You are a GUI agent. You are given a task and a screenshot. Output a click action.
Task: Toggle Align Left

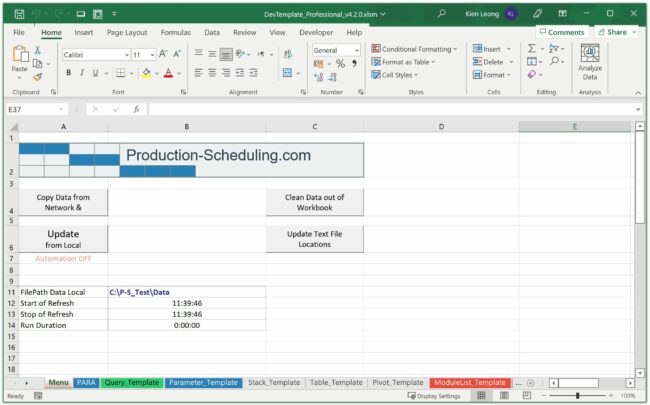199,73
